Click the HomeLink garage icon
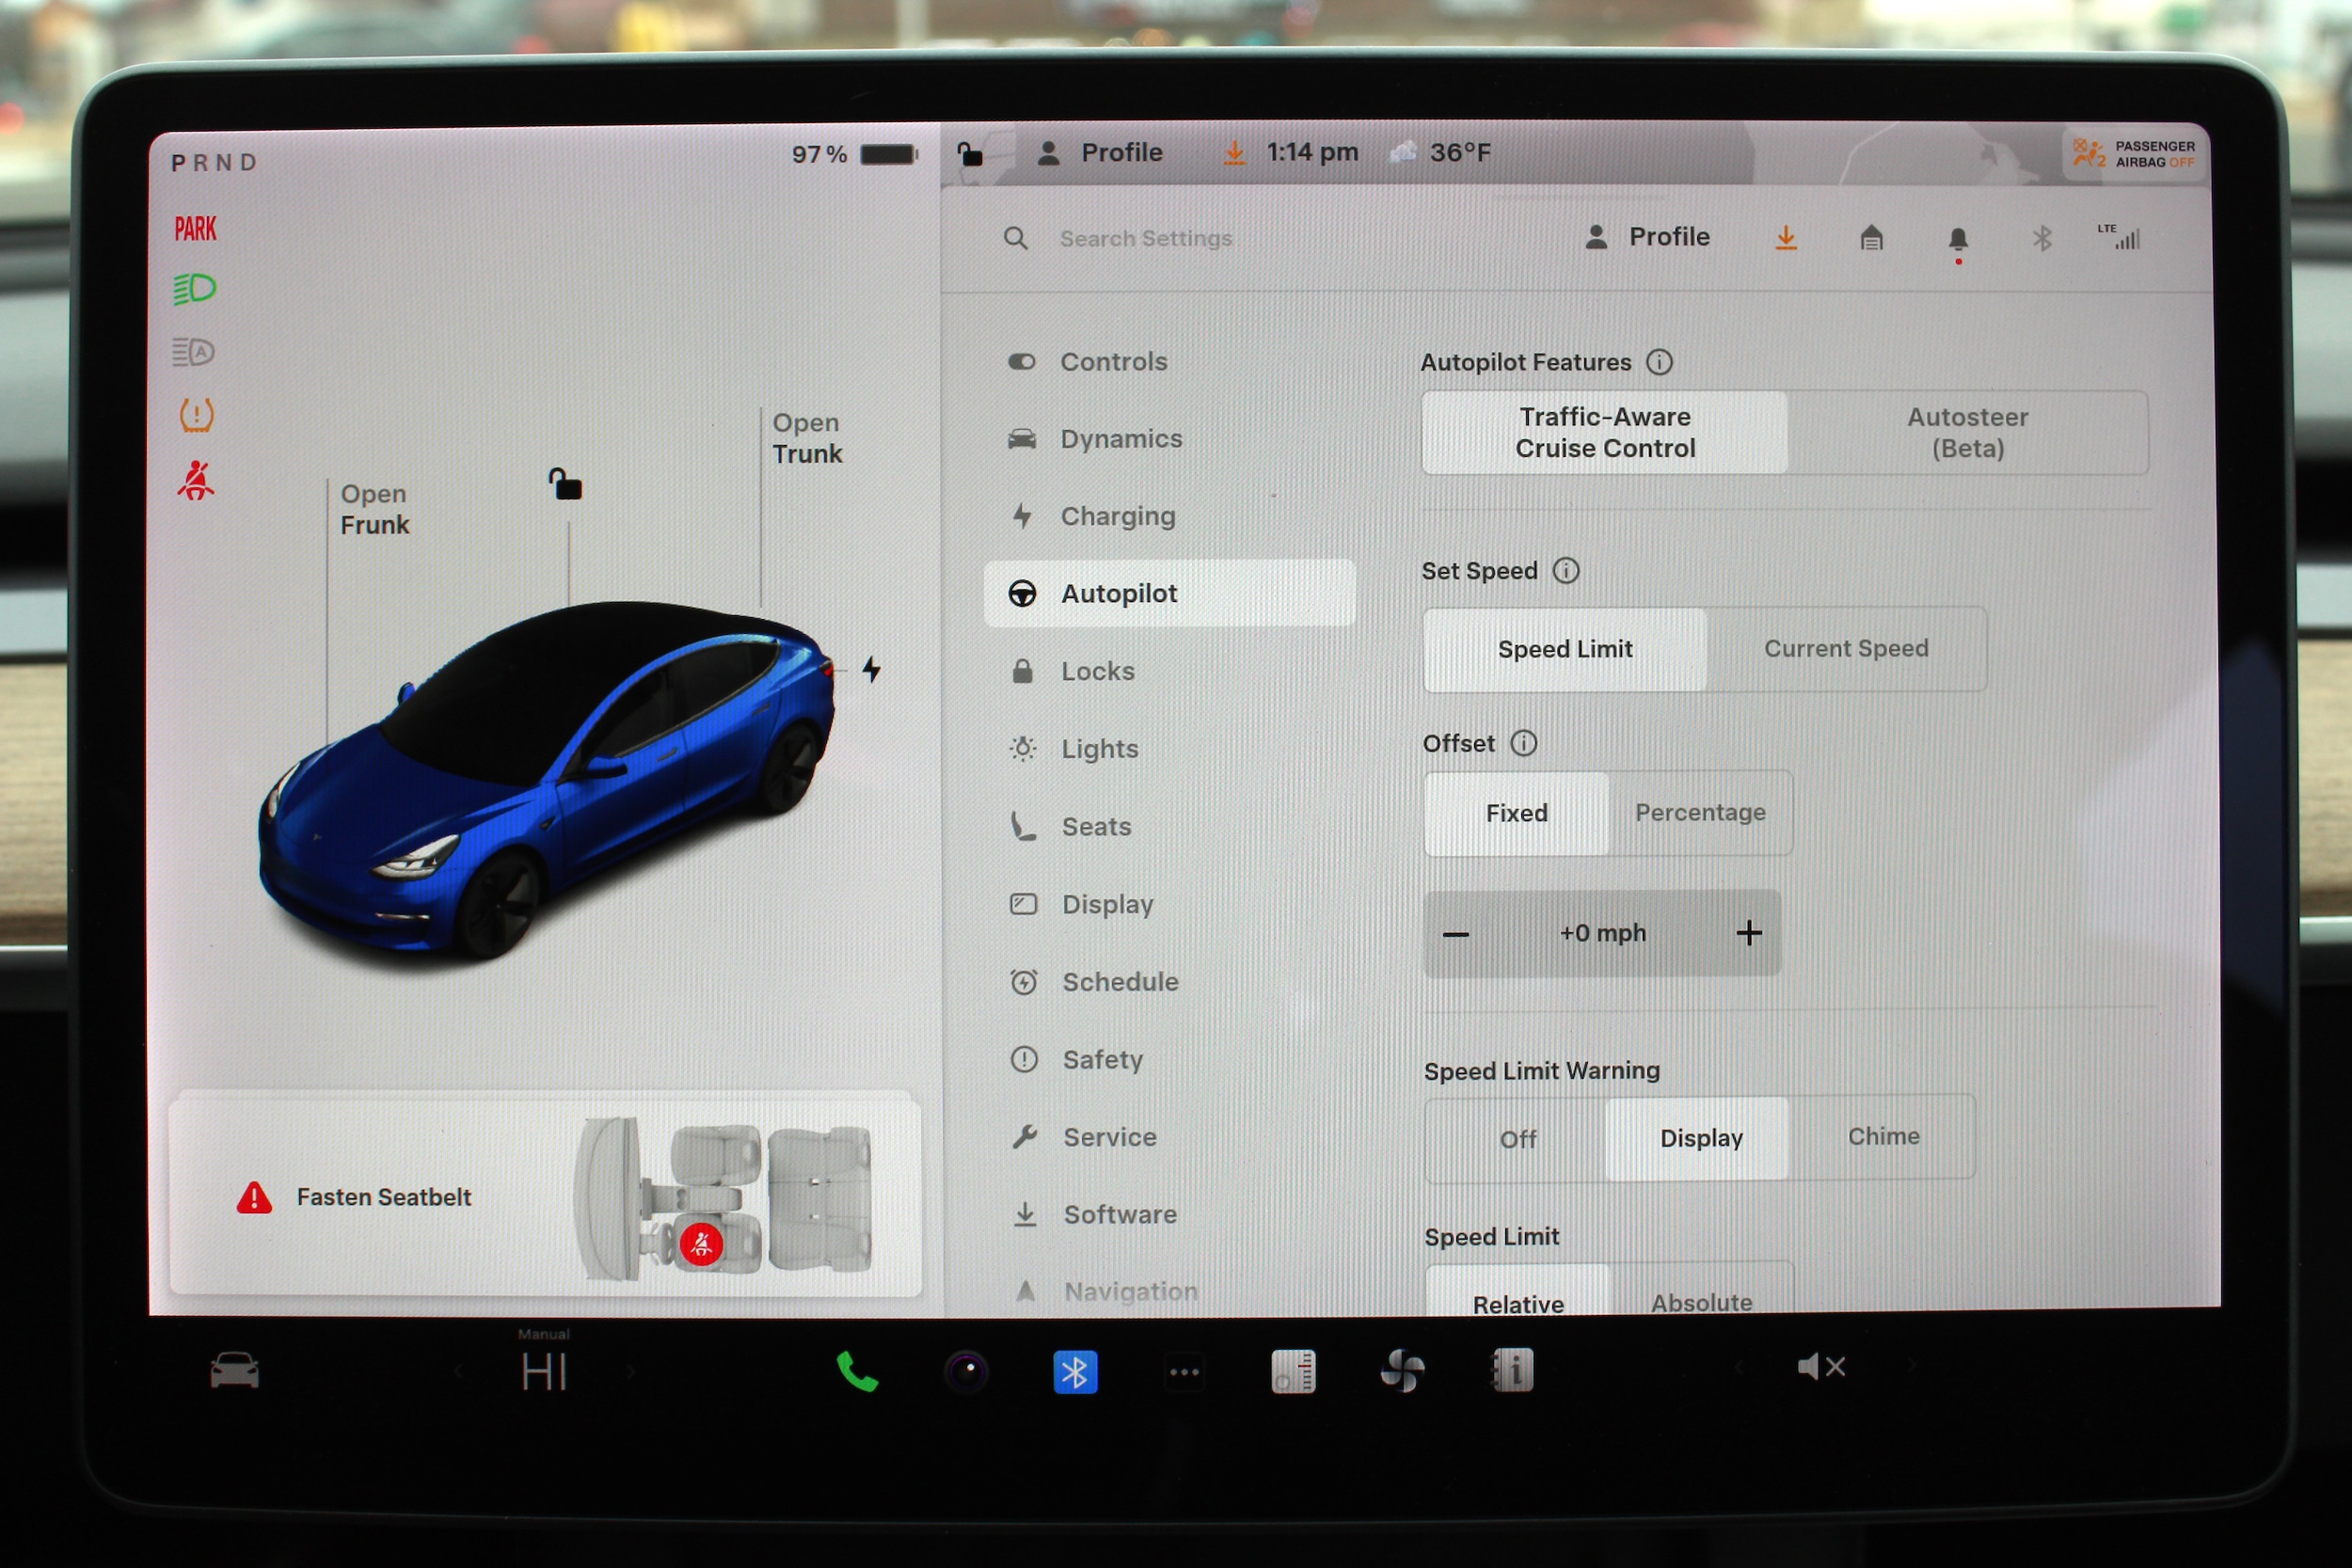 (x=1871, y=238)
